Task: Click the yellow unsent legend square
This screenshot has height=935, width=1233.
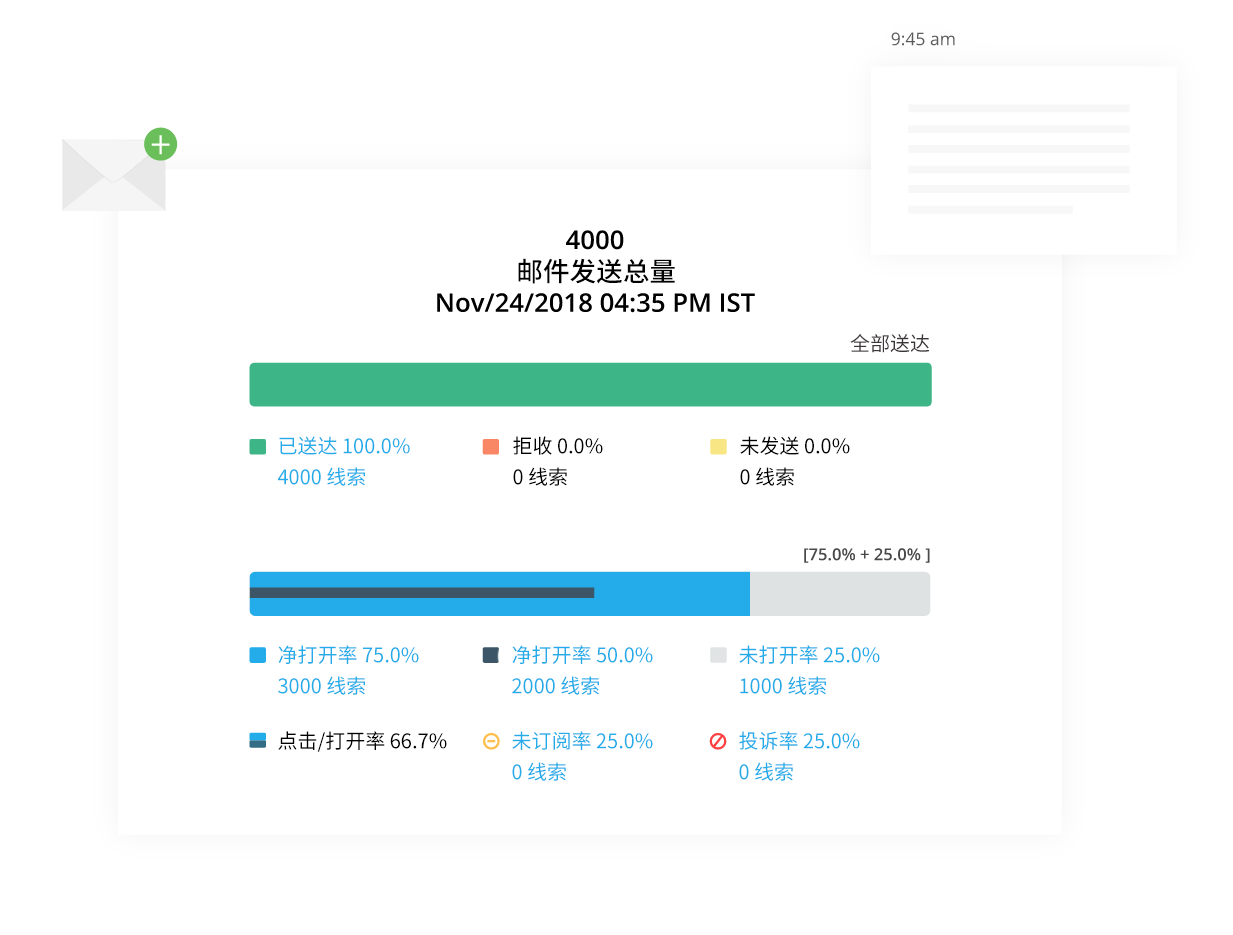Action: (x=718, y=447)
